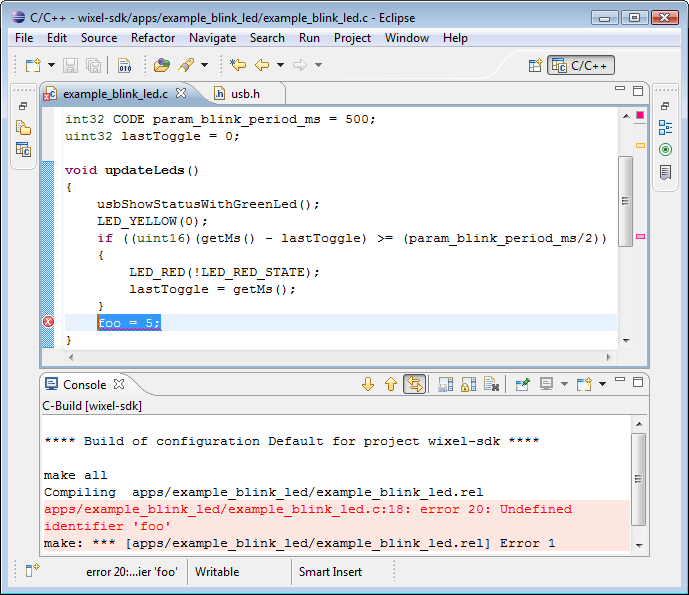689x595 pixels.
Task: Open the Navigate menu
Action: click(212, 38)
